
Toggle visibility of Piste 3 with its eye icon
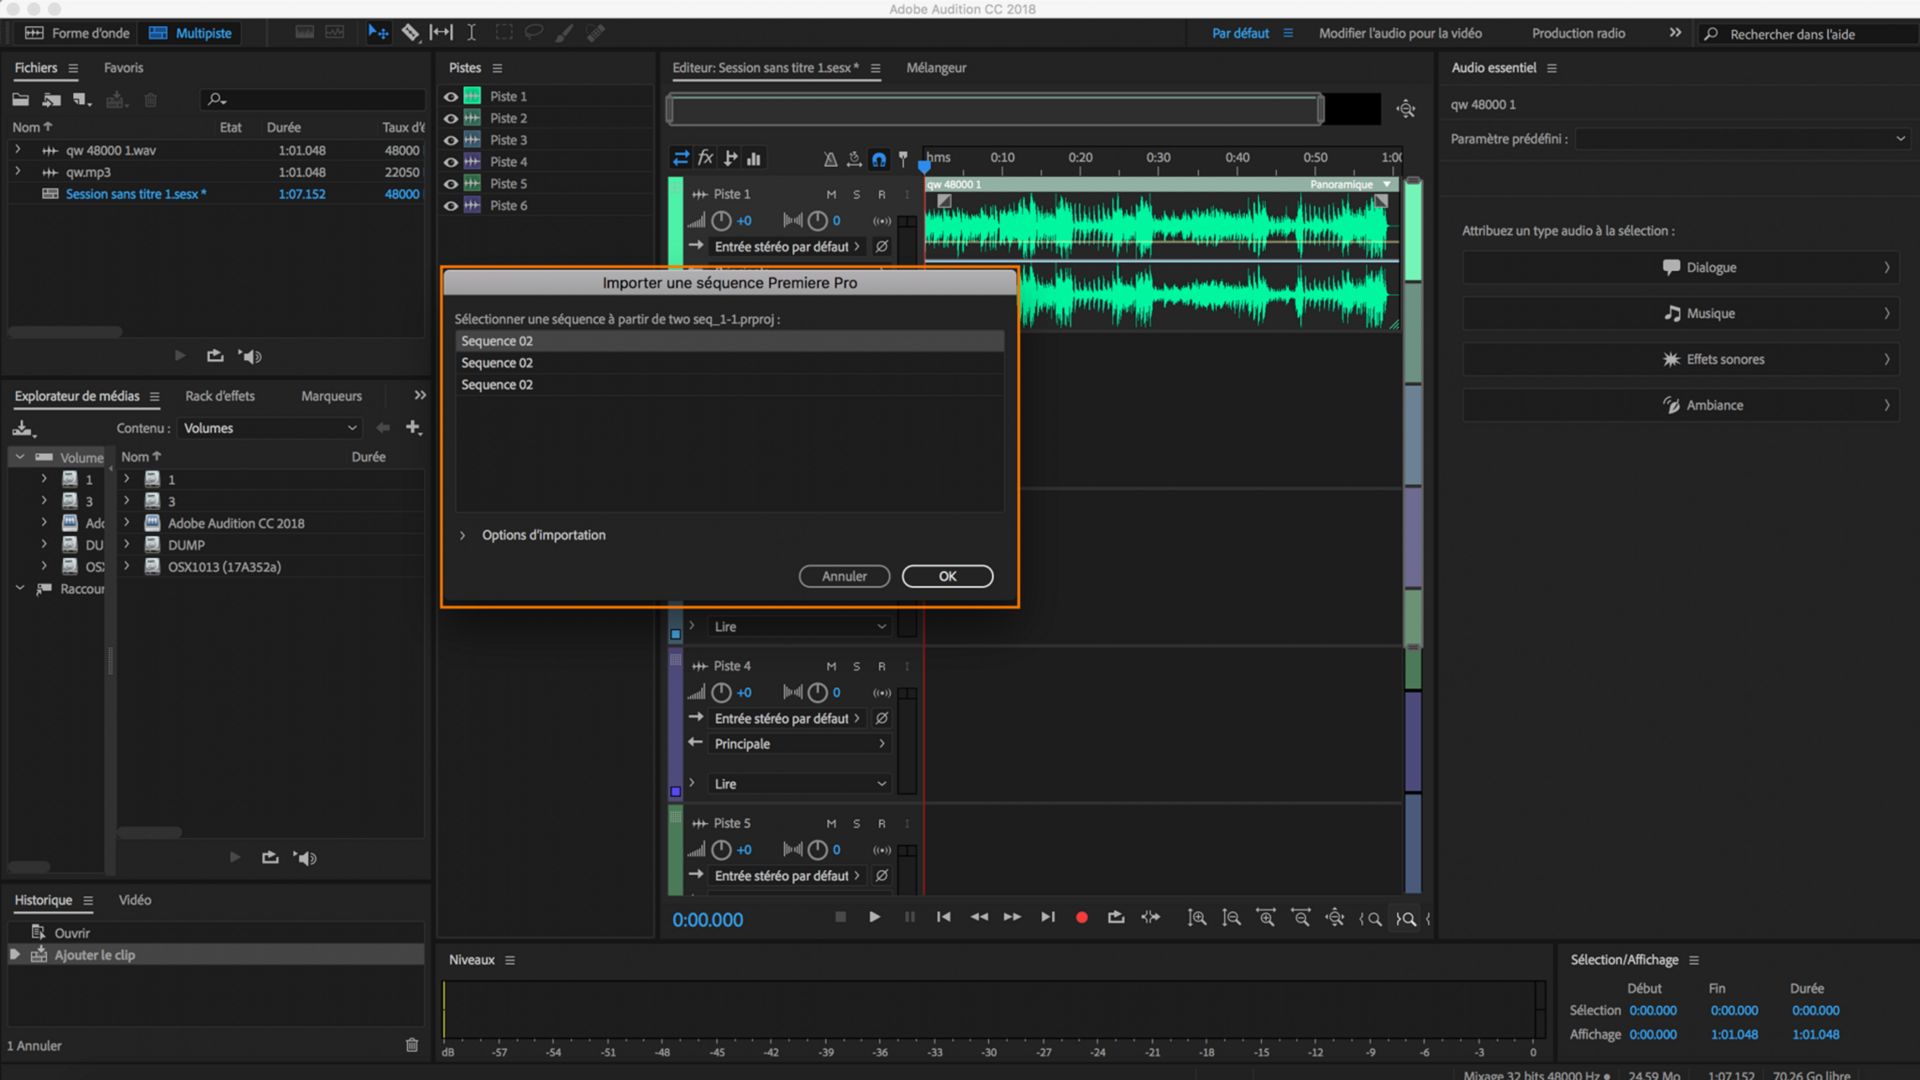click(x=451, y=140)
